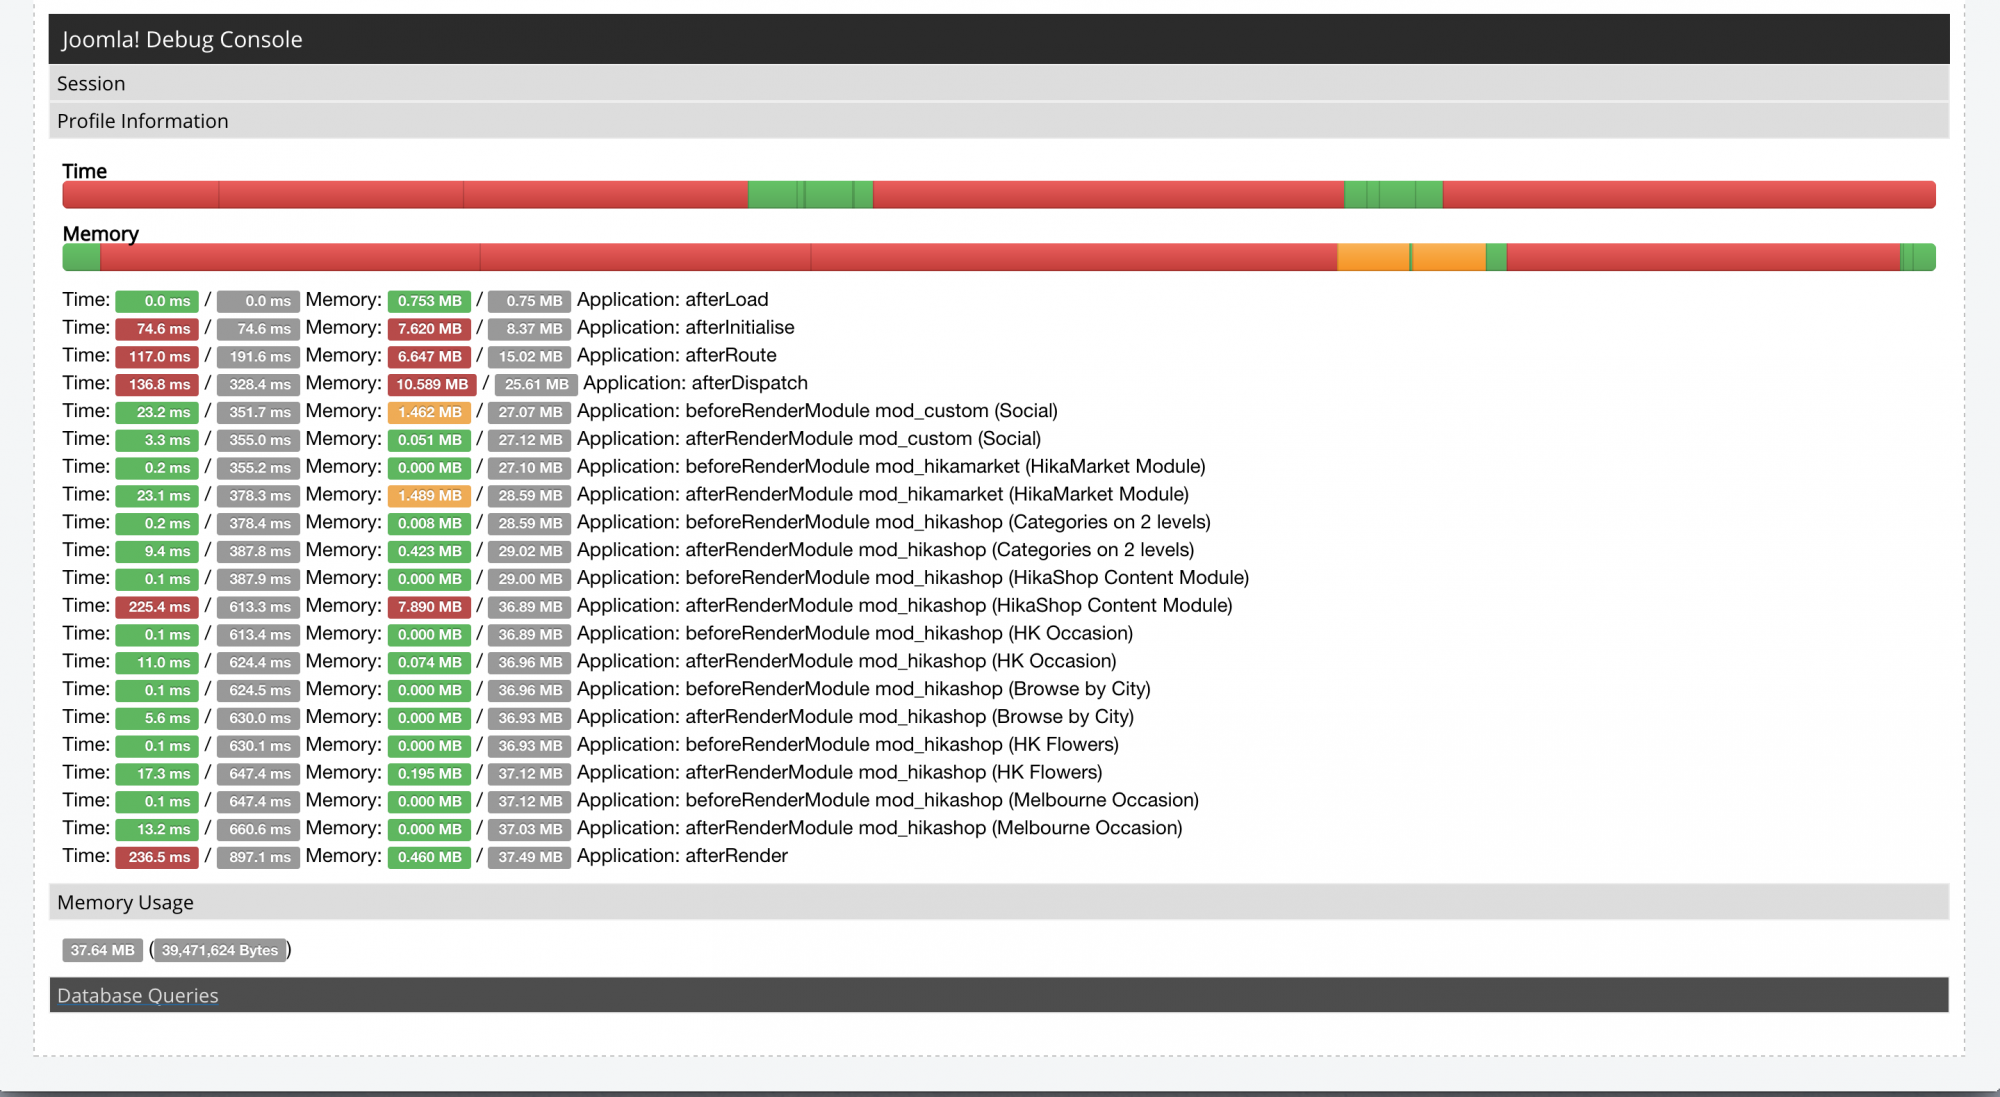Click the first green segment in Time bar
This screenshot has width=2000, height=1097.
tap(772, 195)
